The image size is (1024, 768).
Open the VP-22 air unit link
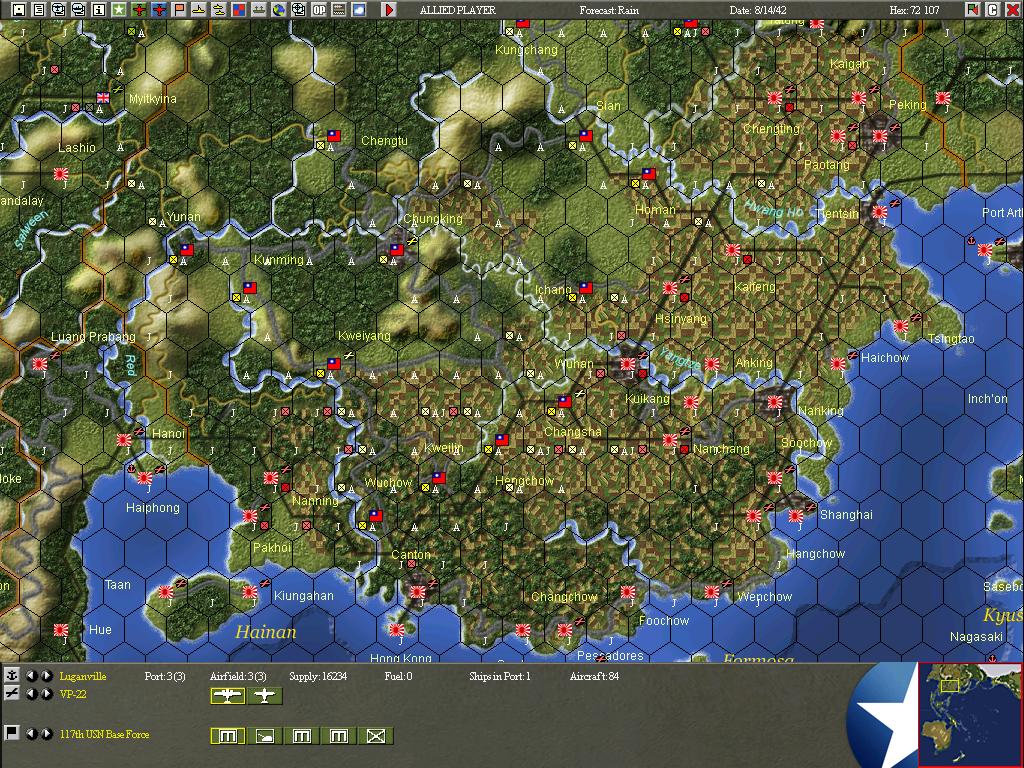pyautogui.click(x=72, y=694)
